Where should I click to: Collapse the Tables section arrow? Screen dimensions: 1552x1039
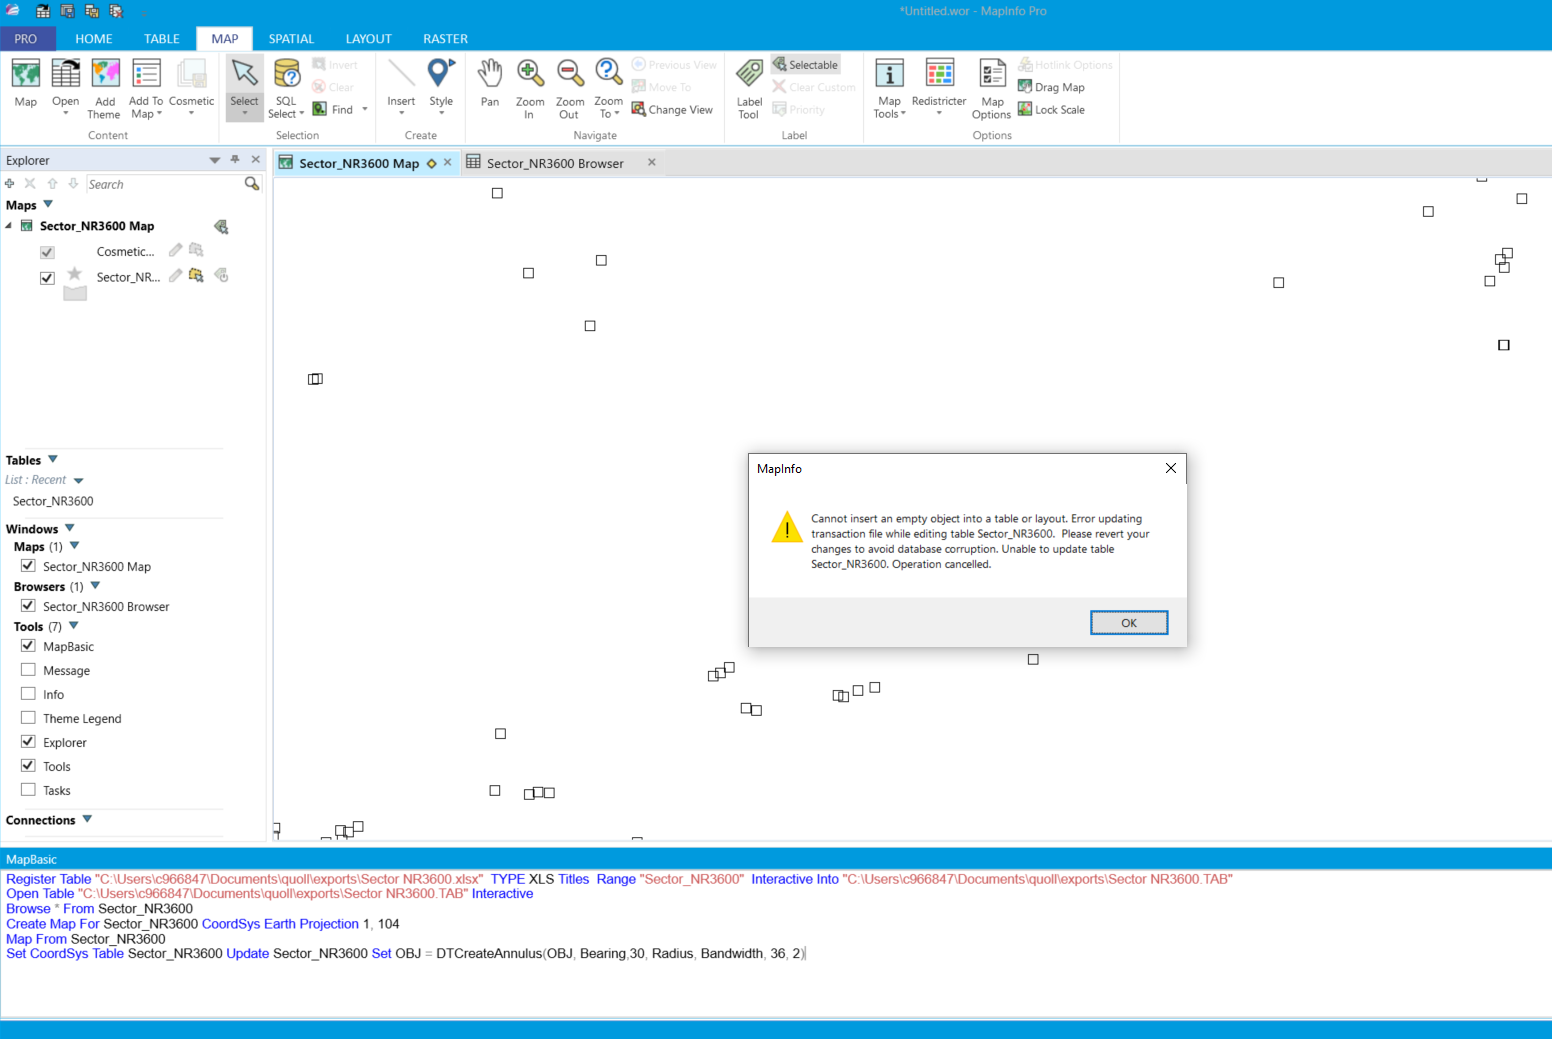tap(53, 459)
